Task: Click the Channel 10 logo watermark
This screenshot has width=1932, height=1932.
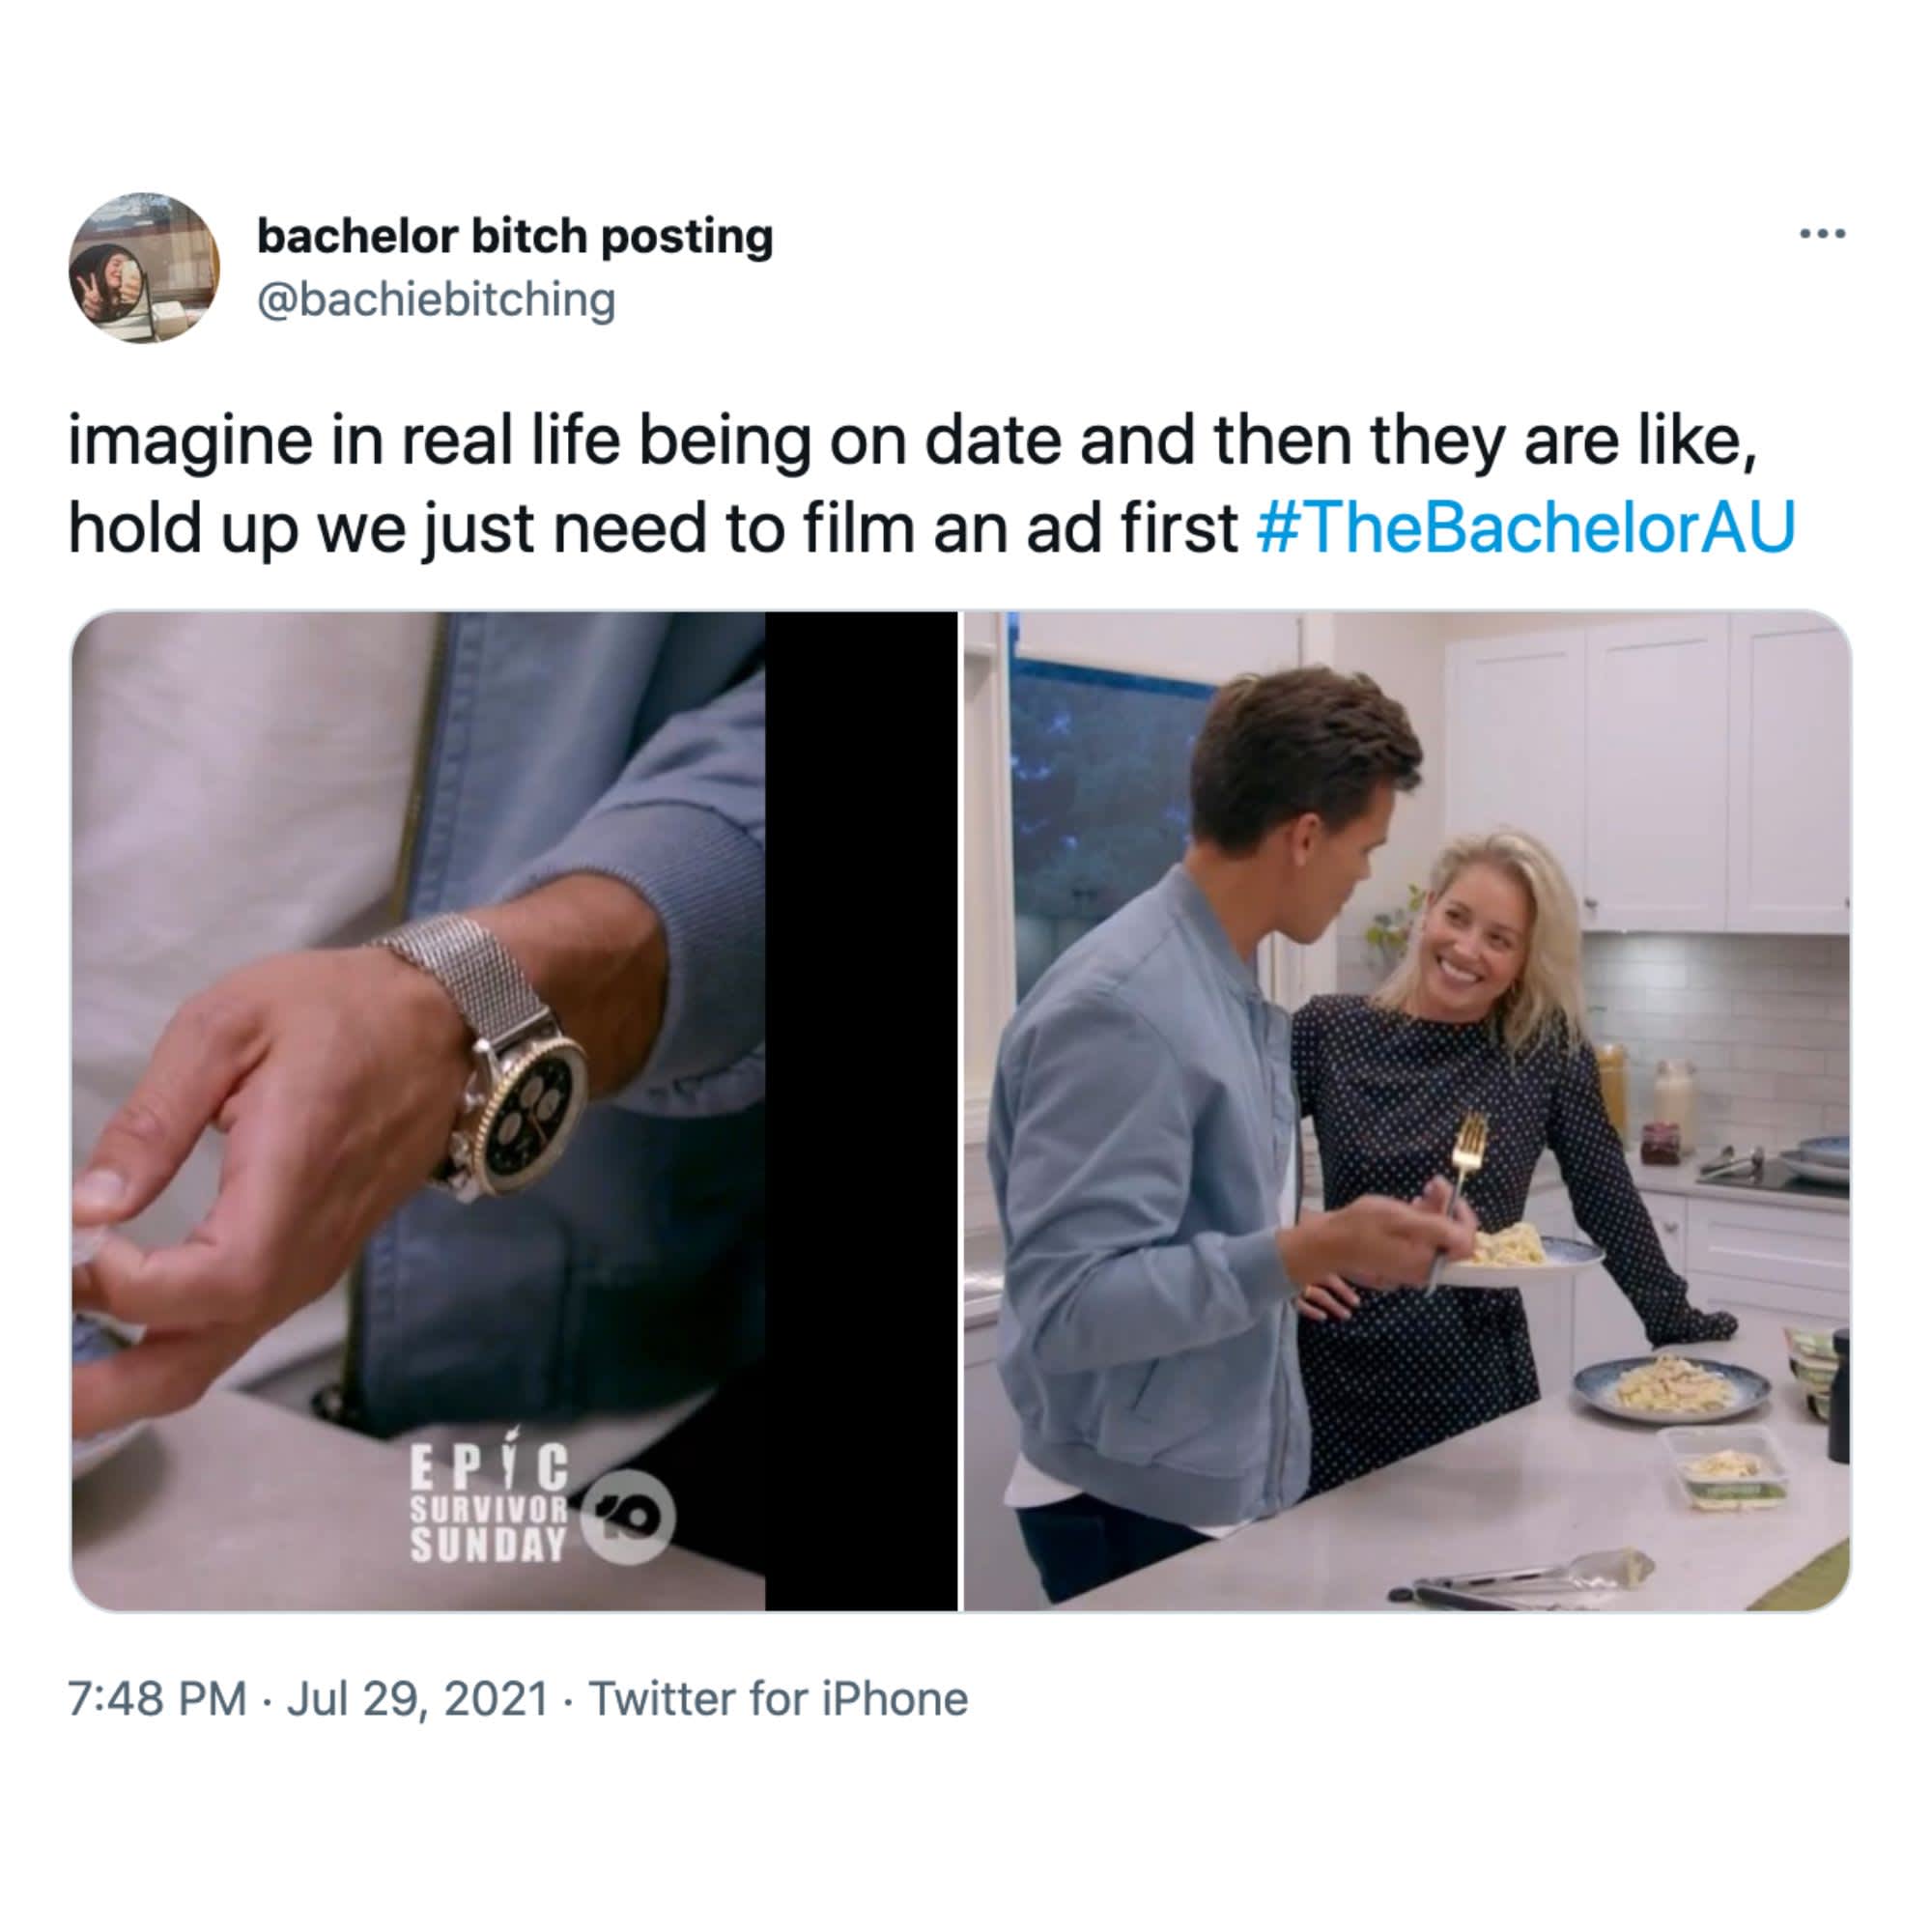Action: click(628, 1517)
